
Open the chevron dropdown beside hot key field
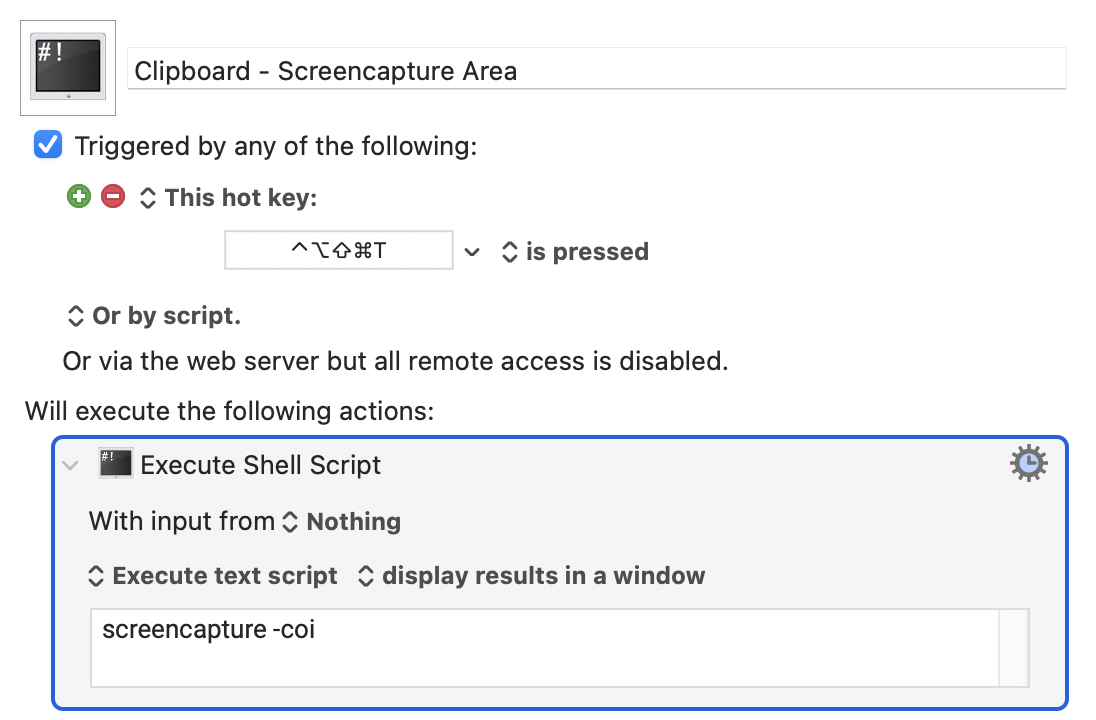(473, 251)
